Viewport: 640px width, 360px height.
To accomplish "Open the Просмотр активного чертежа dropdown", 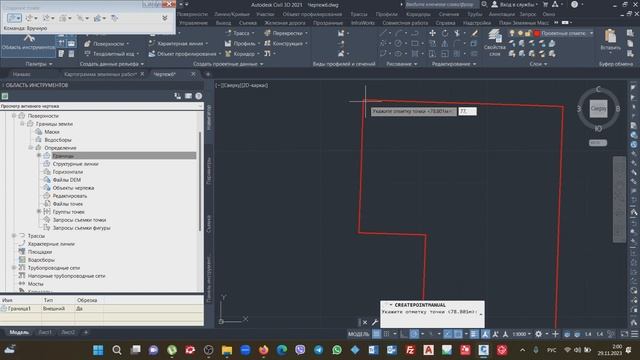I will (x=102, y=106).
